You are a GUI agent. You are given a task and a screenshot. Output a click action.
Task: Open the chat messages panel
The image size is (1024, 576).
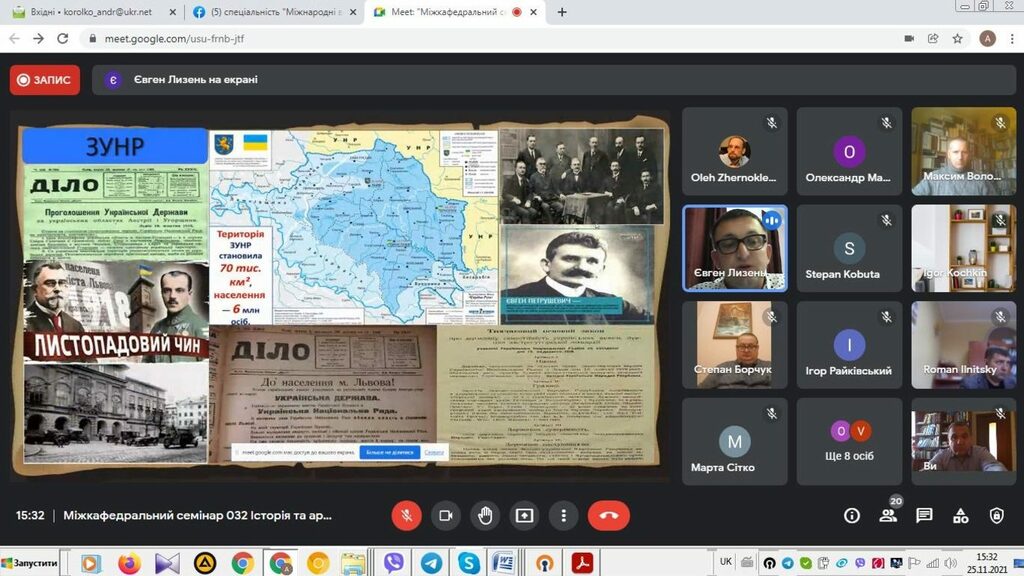point(924,515)
